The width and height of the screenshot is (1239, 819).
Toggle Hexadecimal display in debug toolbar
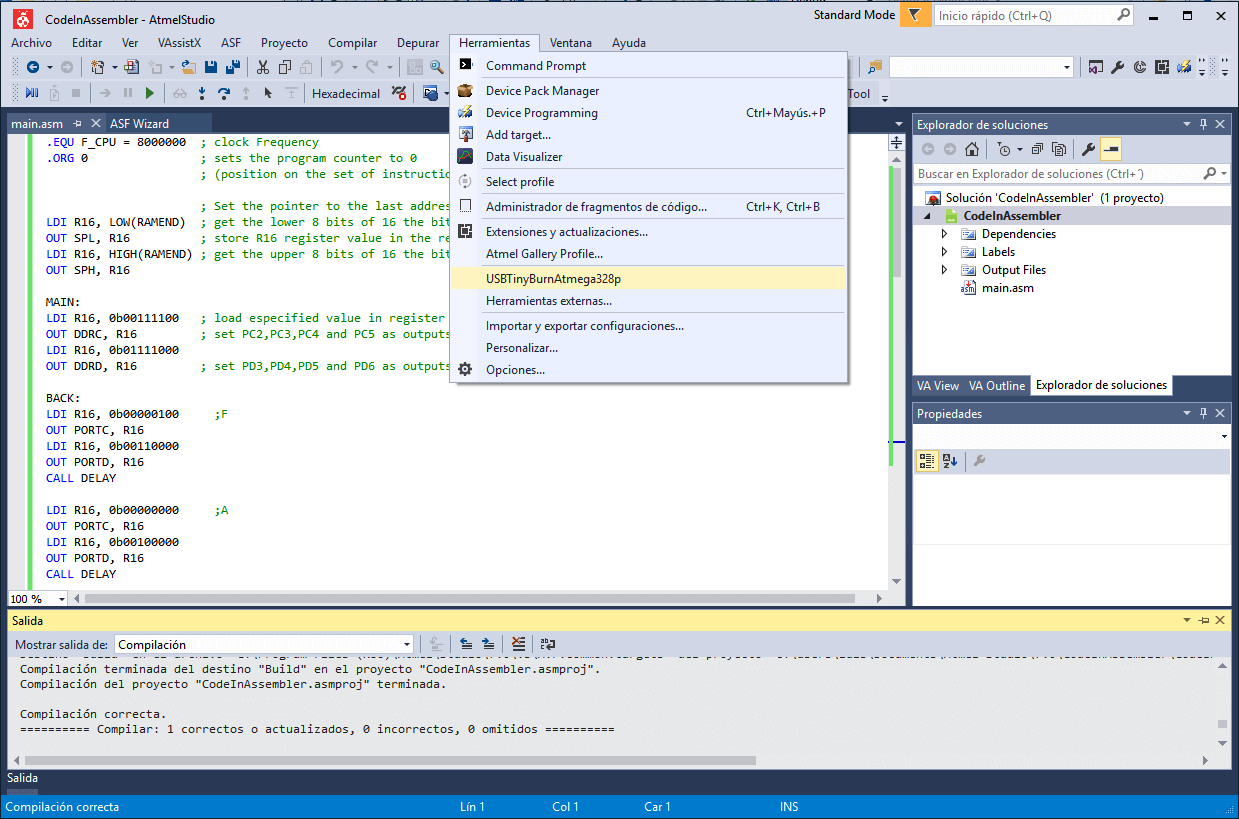point(346,94)
